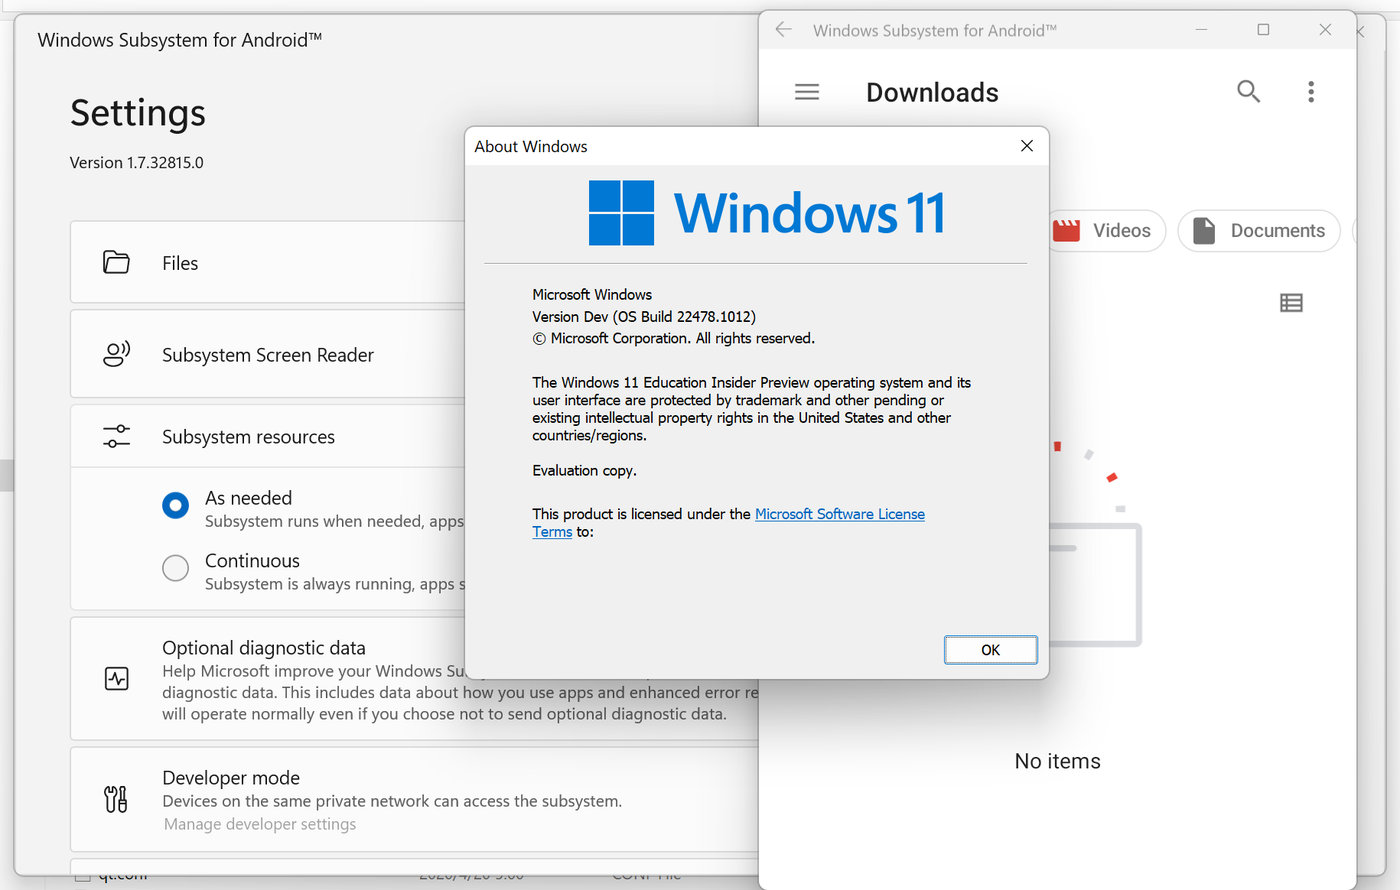Click the Subsystem Screen Reader icon
The width and height of the screenshot is (1400, 890).
click(116, 354)
